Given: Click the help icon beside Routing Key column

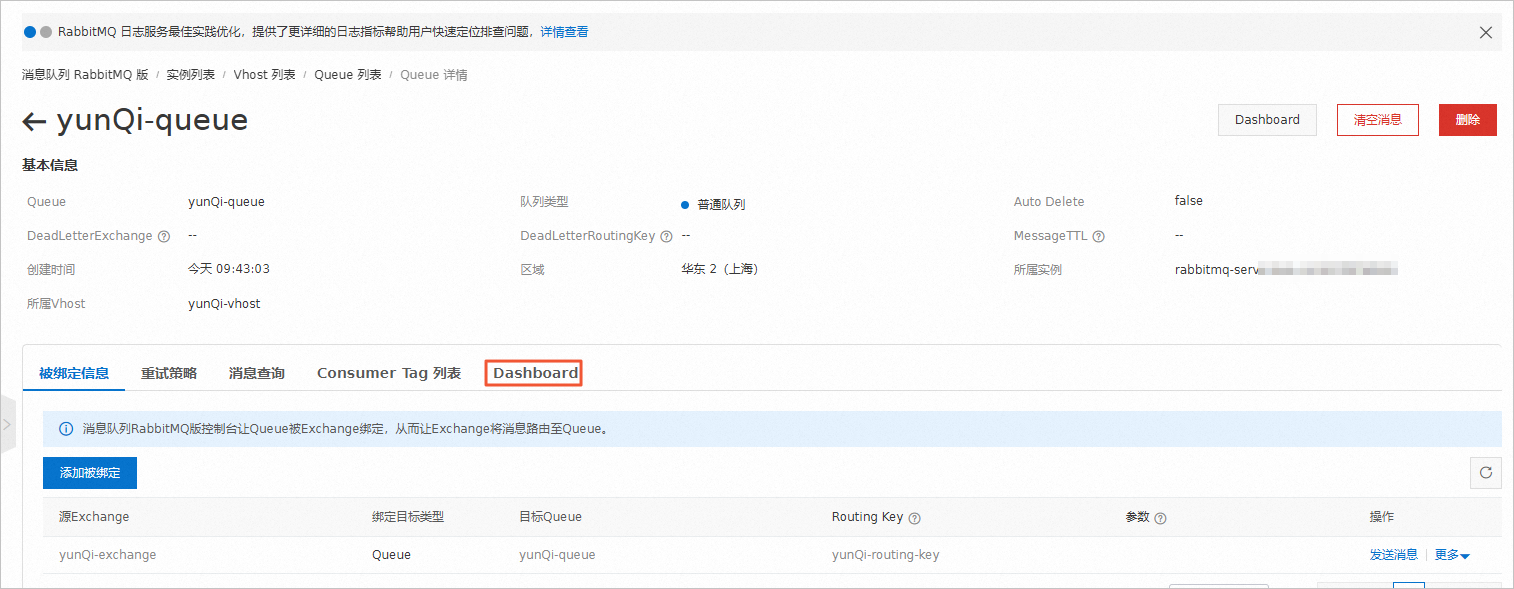Looking at the screenshot, I should pyautogui.click(x=915, y=518).
